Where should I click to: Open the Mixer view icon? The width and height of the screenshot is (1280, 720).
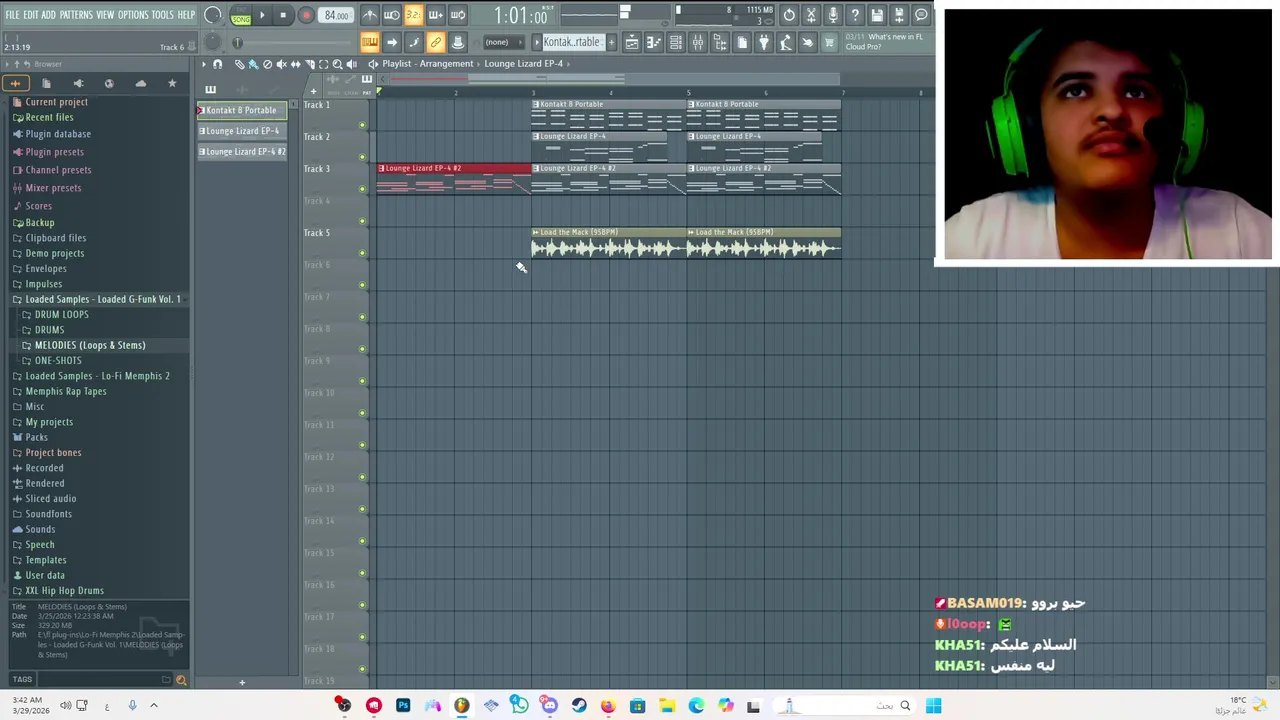point(698,42)
